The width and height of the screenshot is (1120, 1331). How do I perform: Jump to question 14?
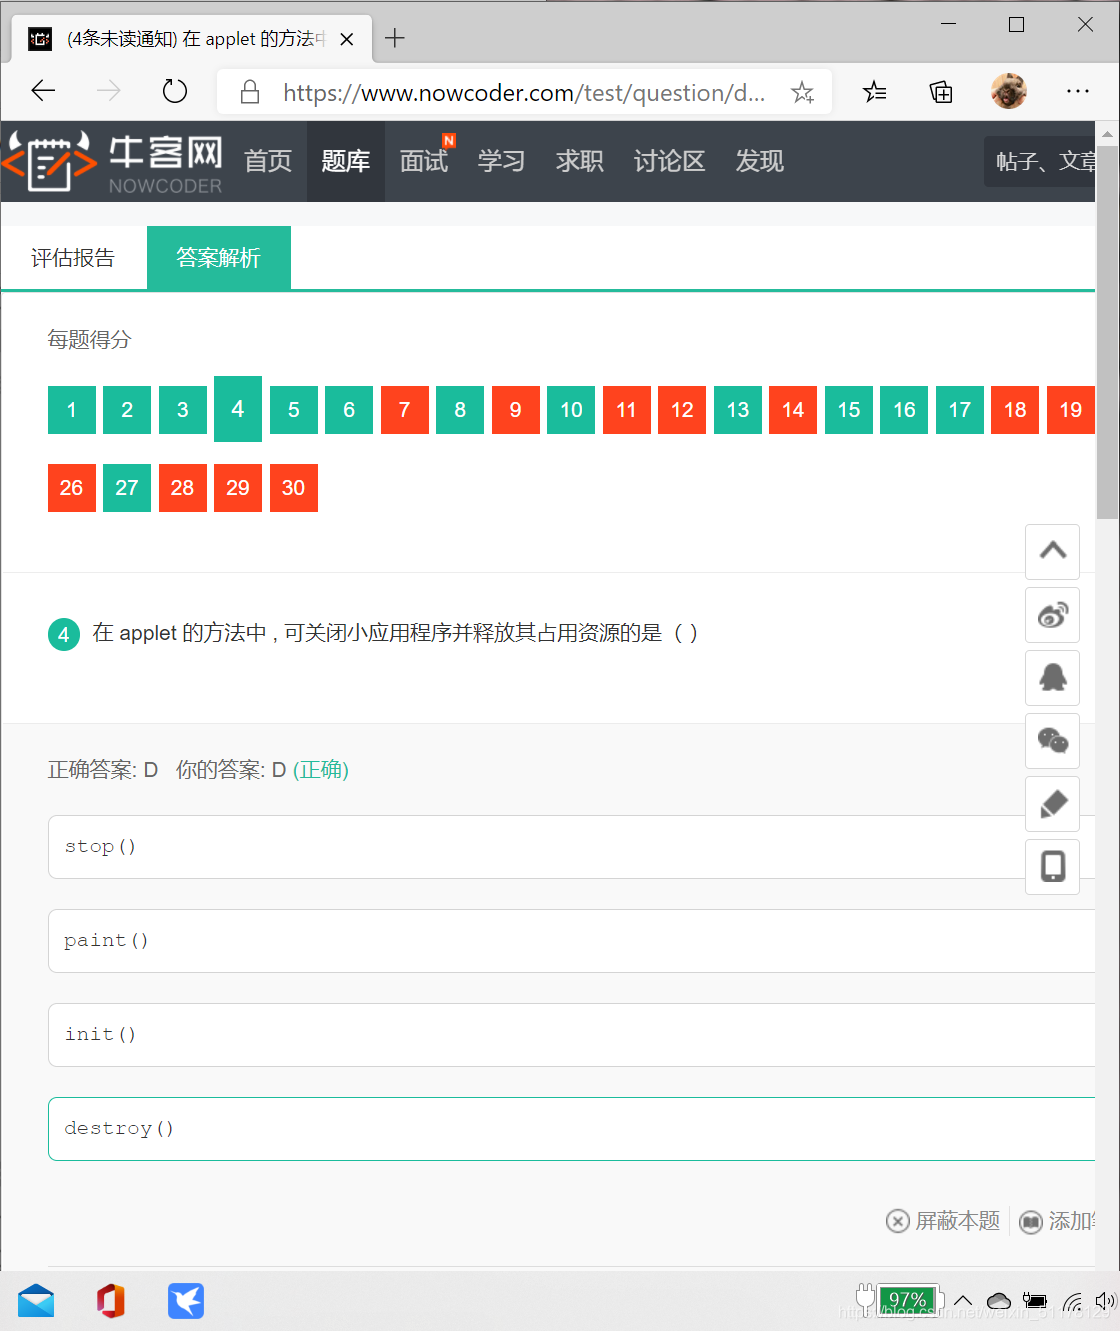coord(793,410)
